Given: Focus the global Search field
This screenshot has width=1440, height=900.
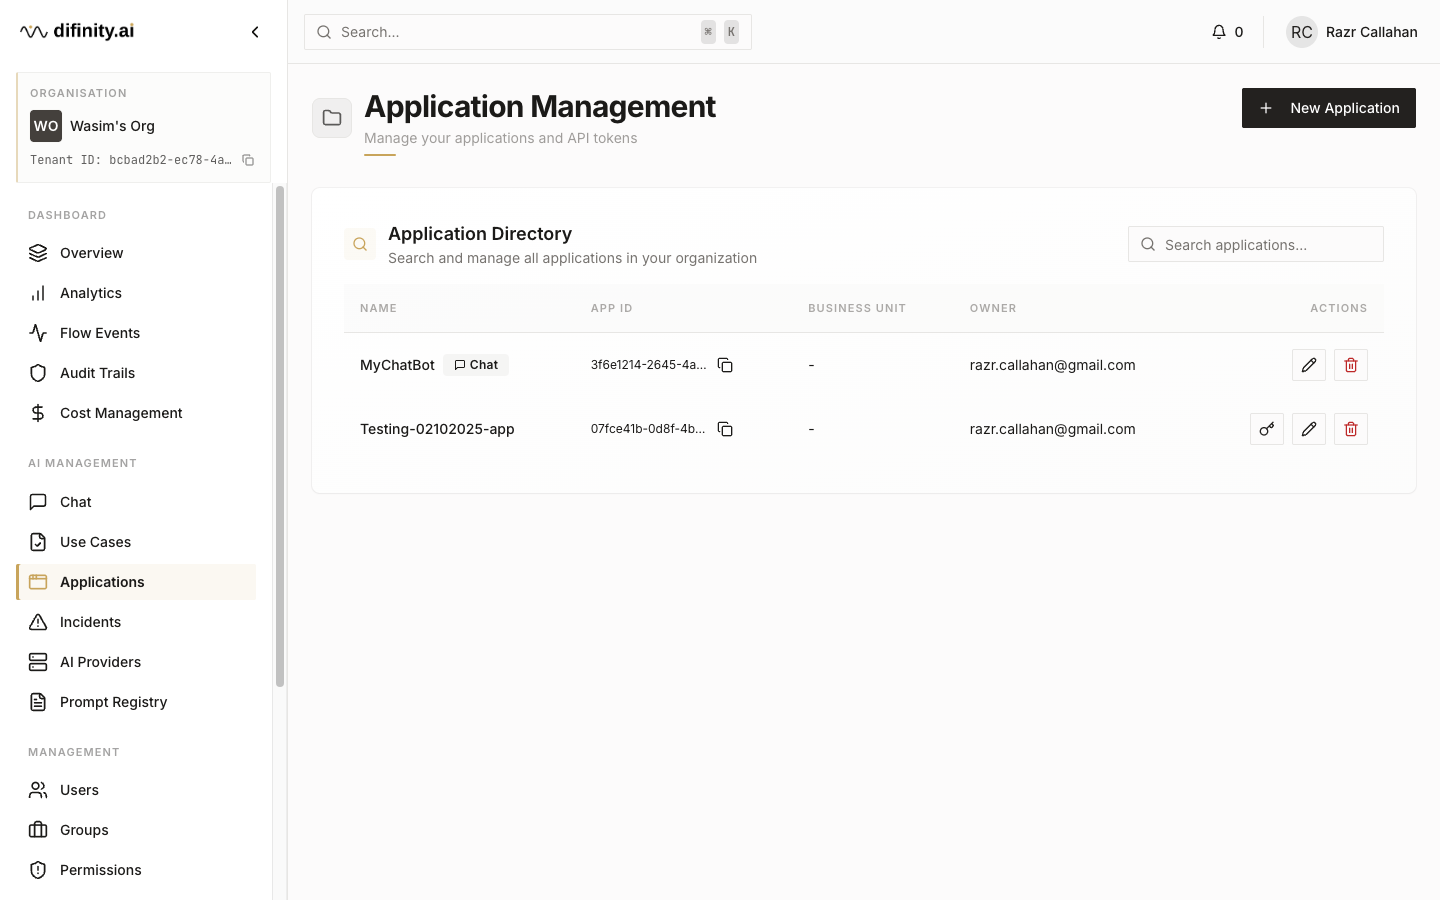Looking at the screenshot, I should point(528,32).
